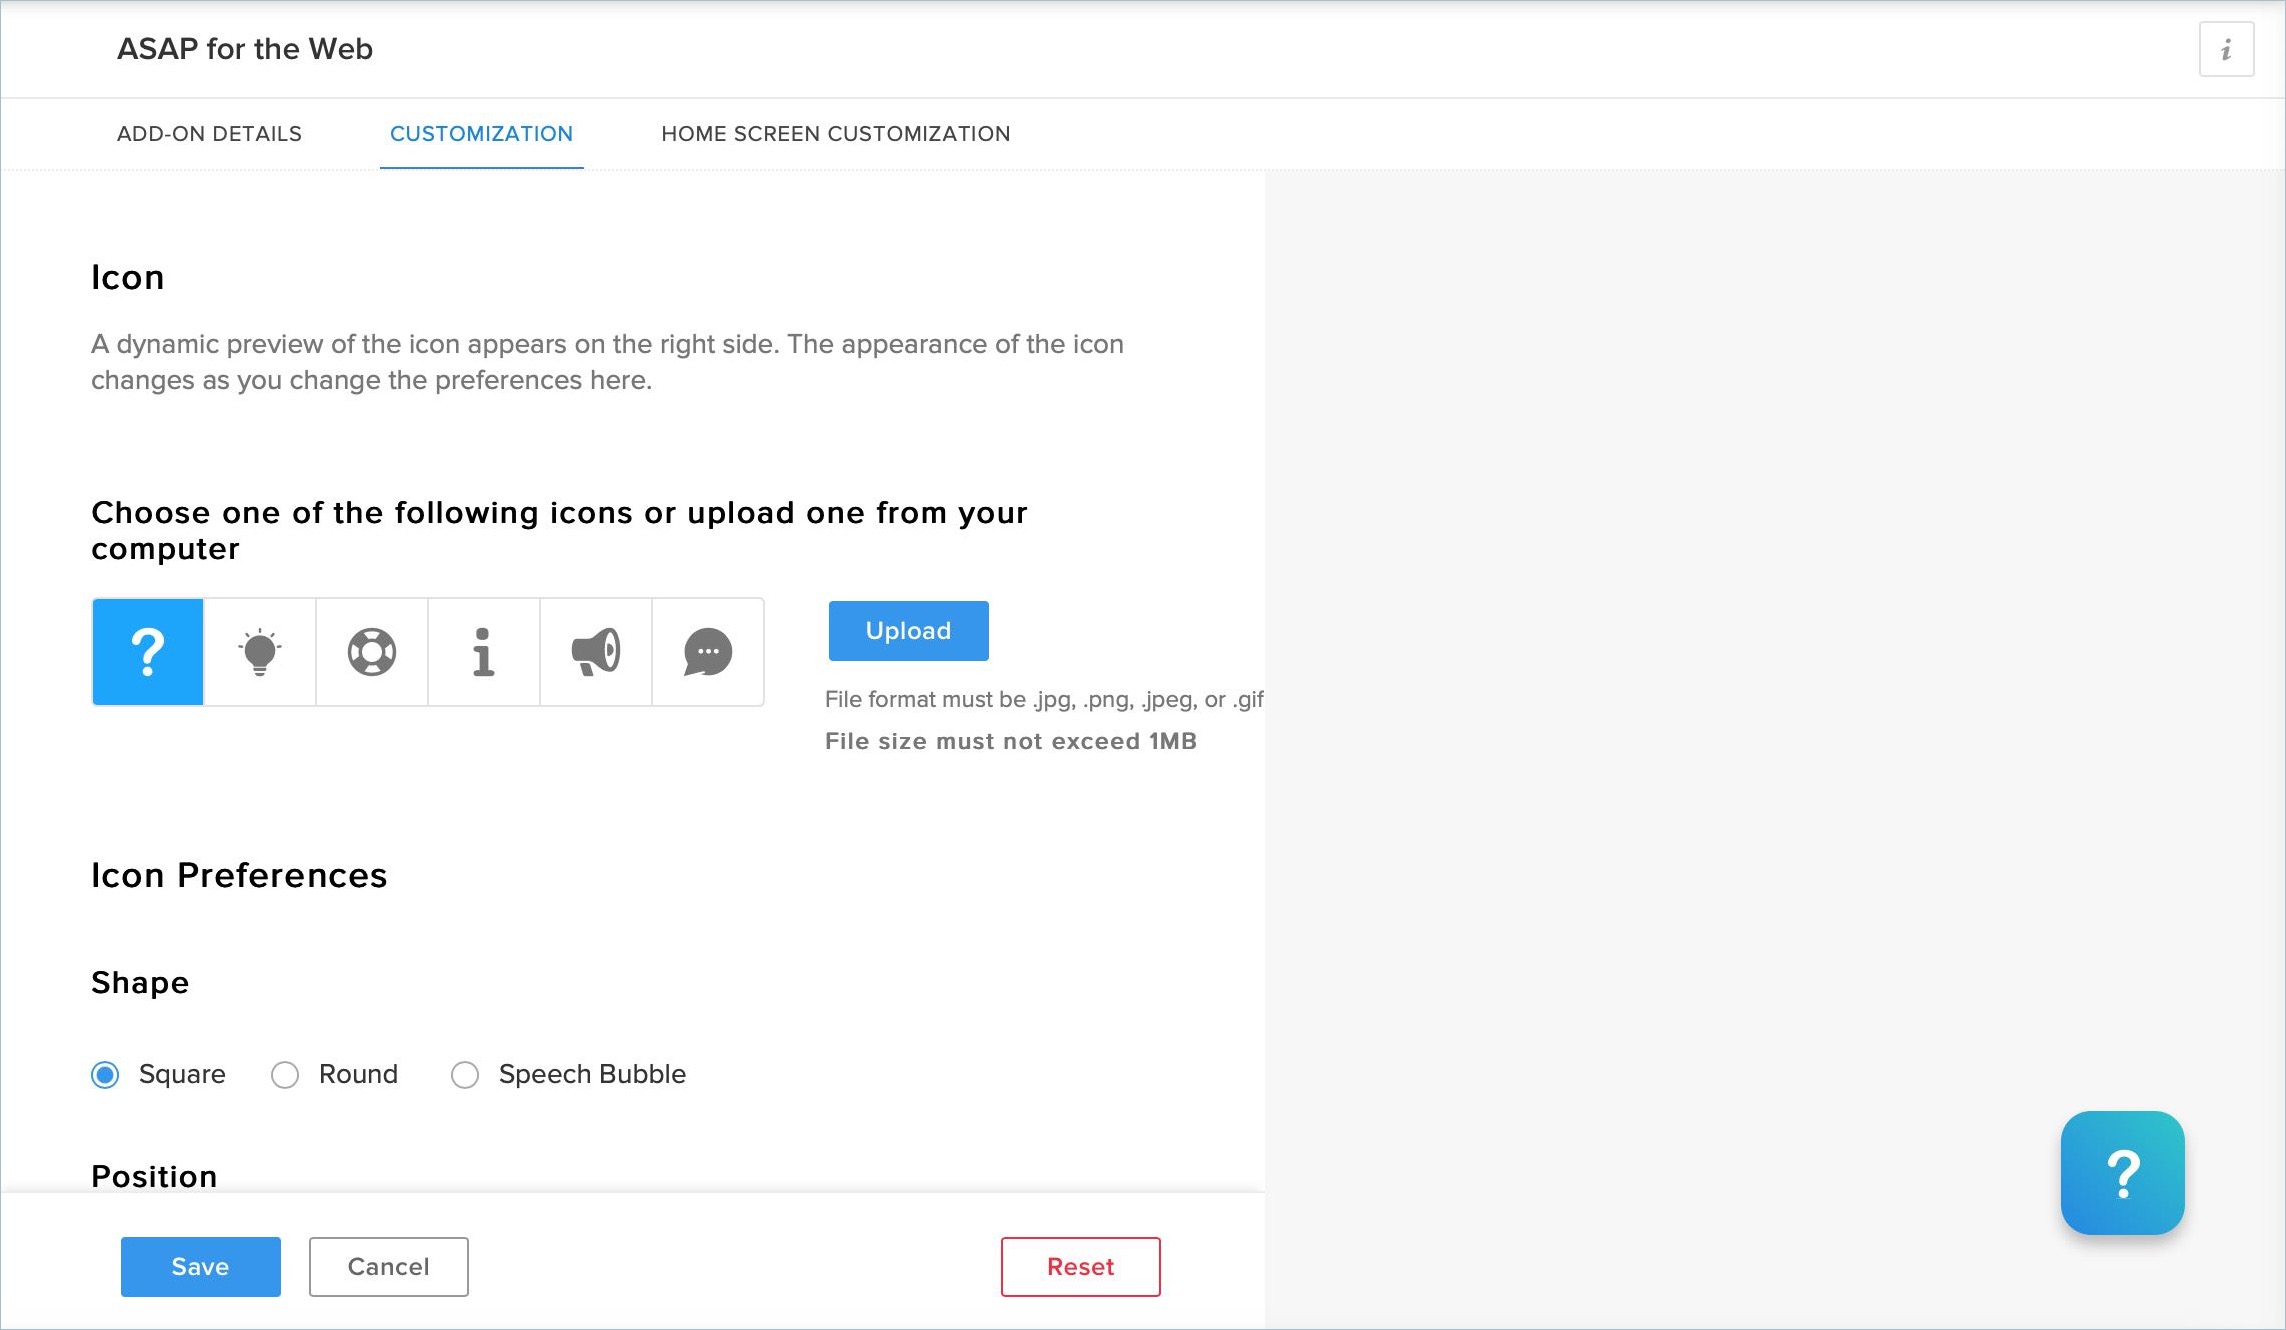Select the letter i info icon
This screenshot has height=1330, width=2286.
click(x=484, y=652)
